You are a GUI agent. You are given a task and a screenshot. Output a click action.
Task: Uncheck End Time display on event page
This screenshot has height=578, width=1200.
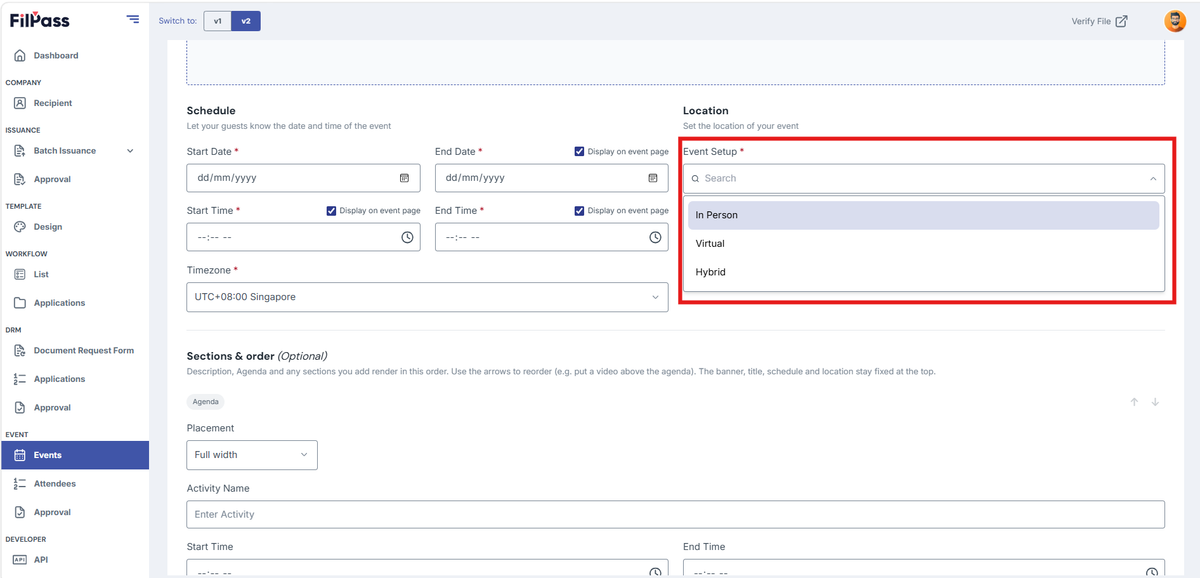click(580, 211)
